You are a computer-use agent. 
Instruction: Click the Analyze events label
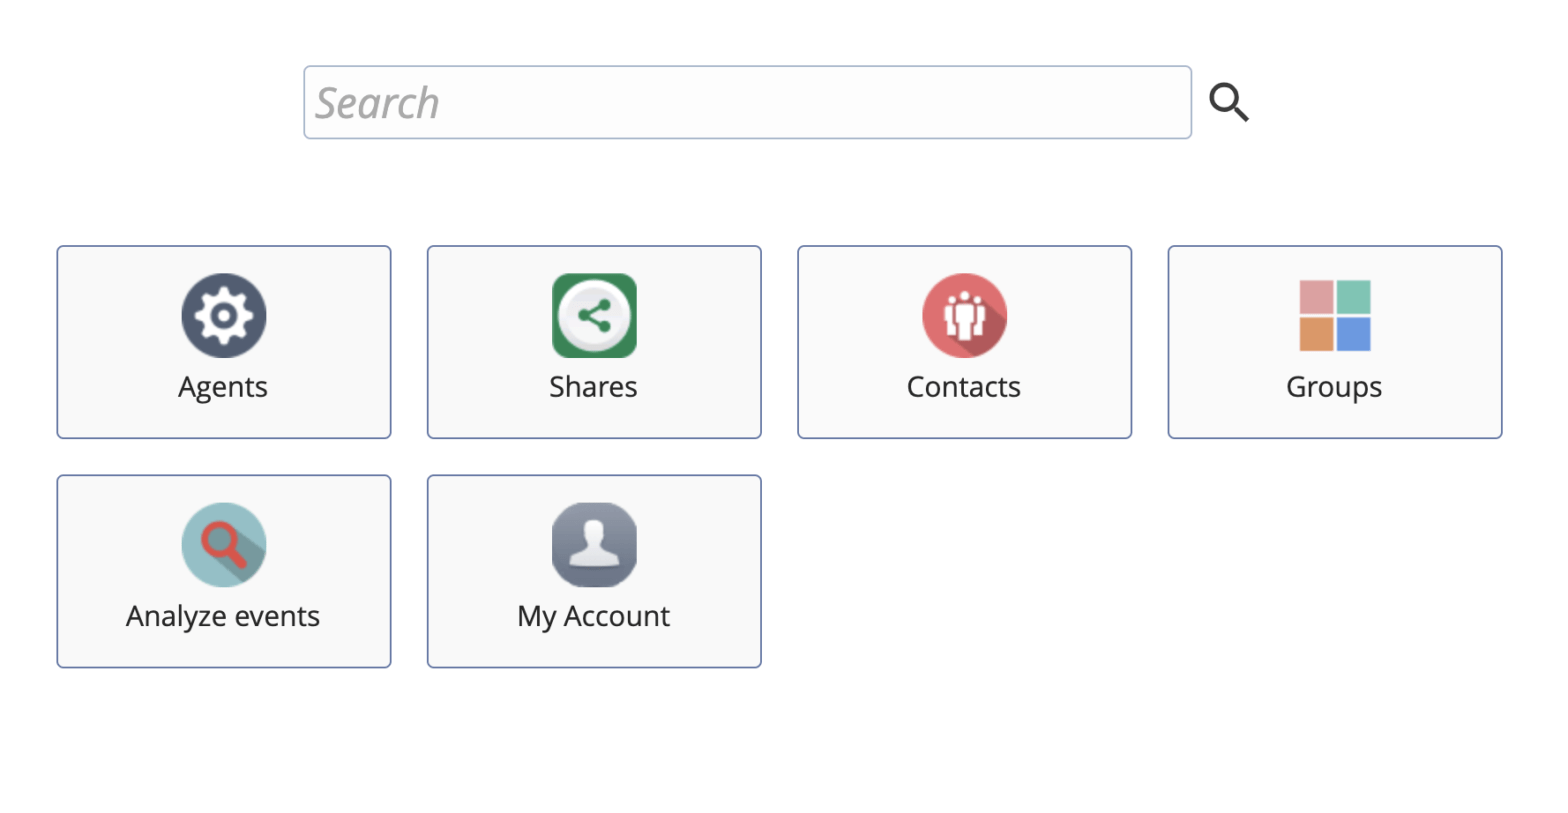click(x=223, y=617)
